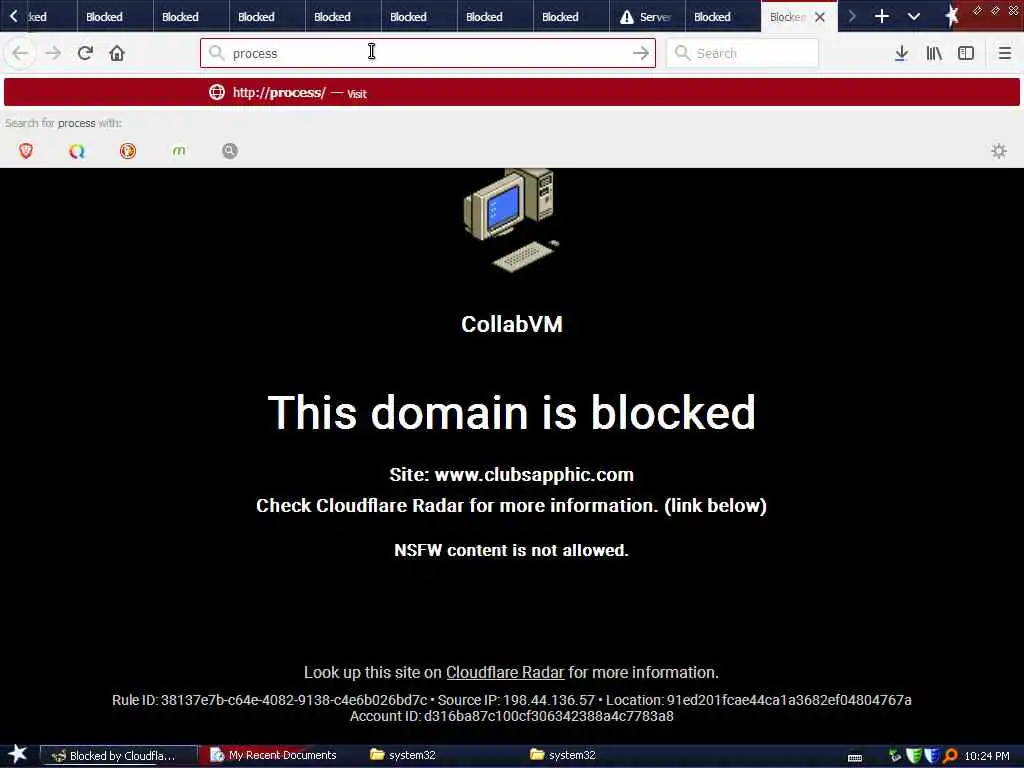The height and width of the screenshot is (768, 1024).
Task: Go to the browser home page
Action: pyautogui.click(x=117, y=53)
